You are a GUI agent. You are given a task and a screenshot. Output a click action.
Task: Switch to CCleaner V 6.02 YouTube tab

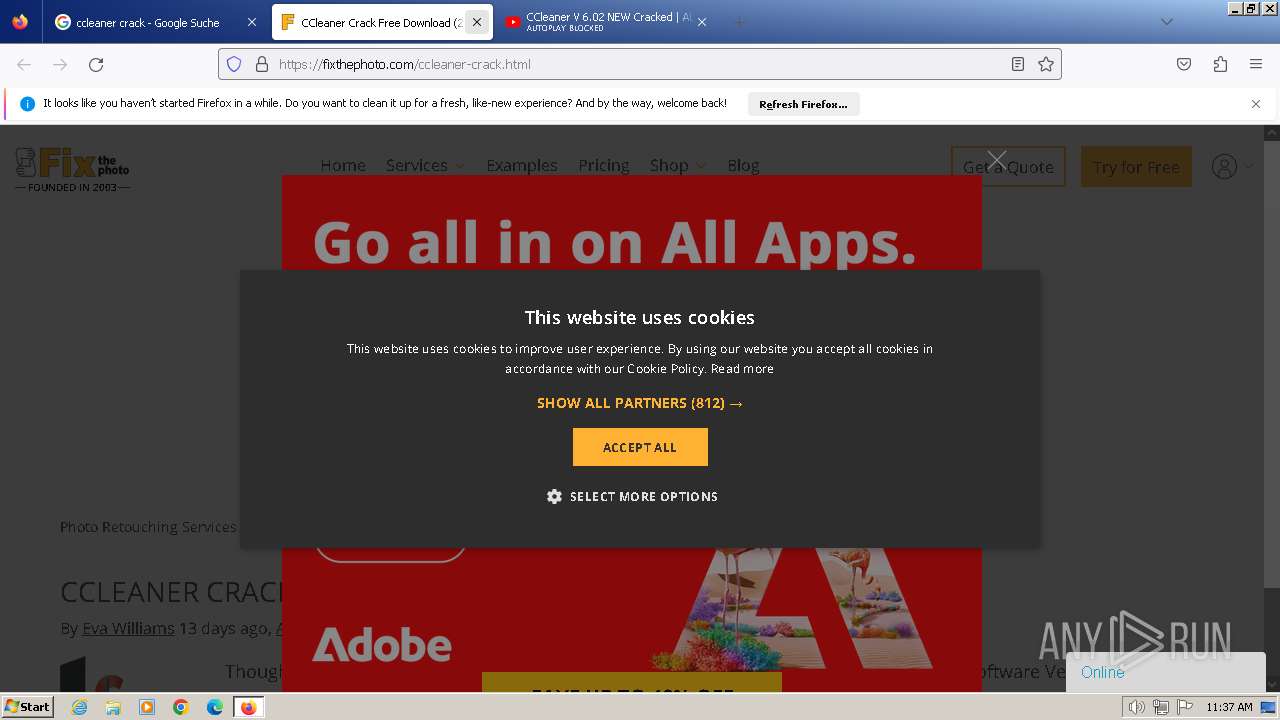(x=606, y=22)
